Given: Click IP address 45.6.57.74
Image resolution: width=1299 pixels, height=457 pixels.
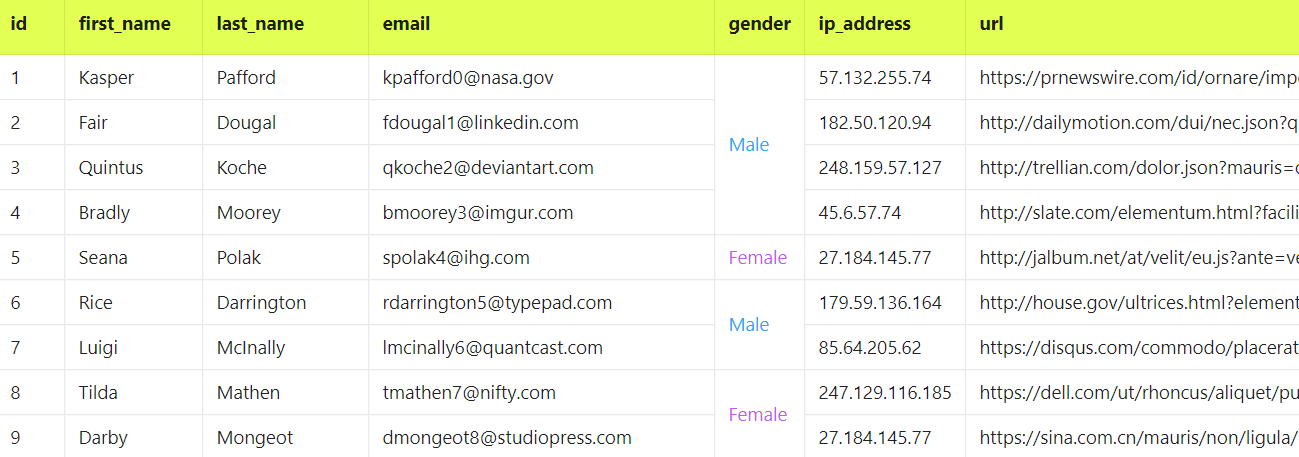Looking at the screenshot, I should [885, 212].
